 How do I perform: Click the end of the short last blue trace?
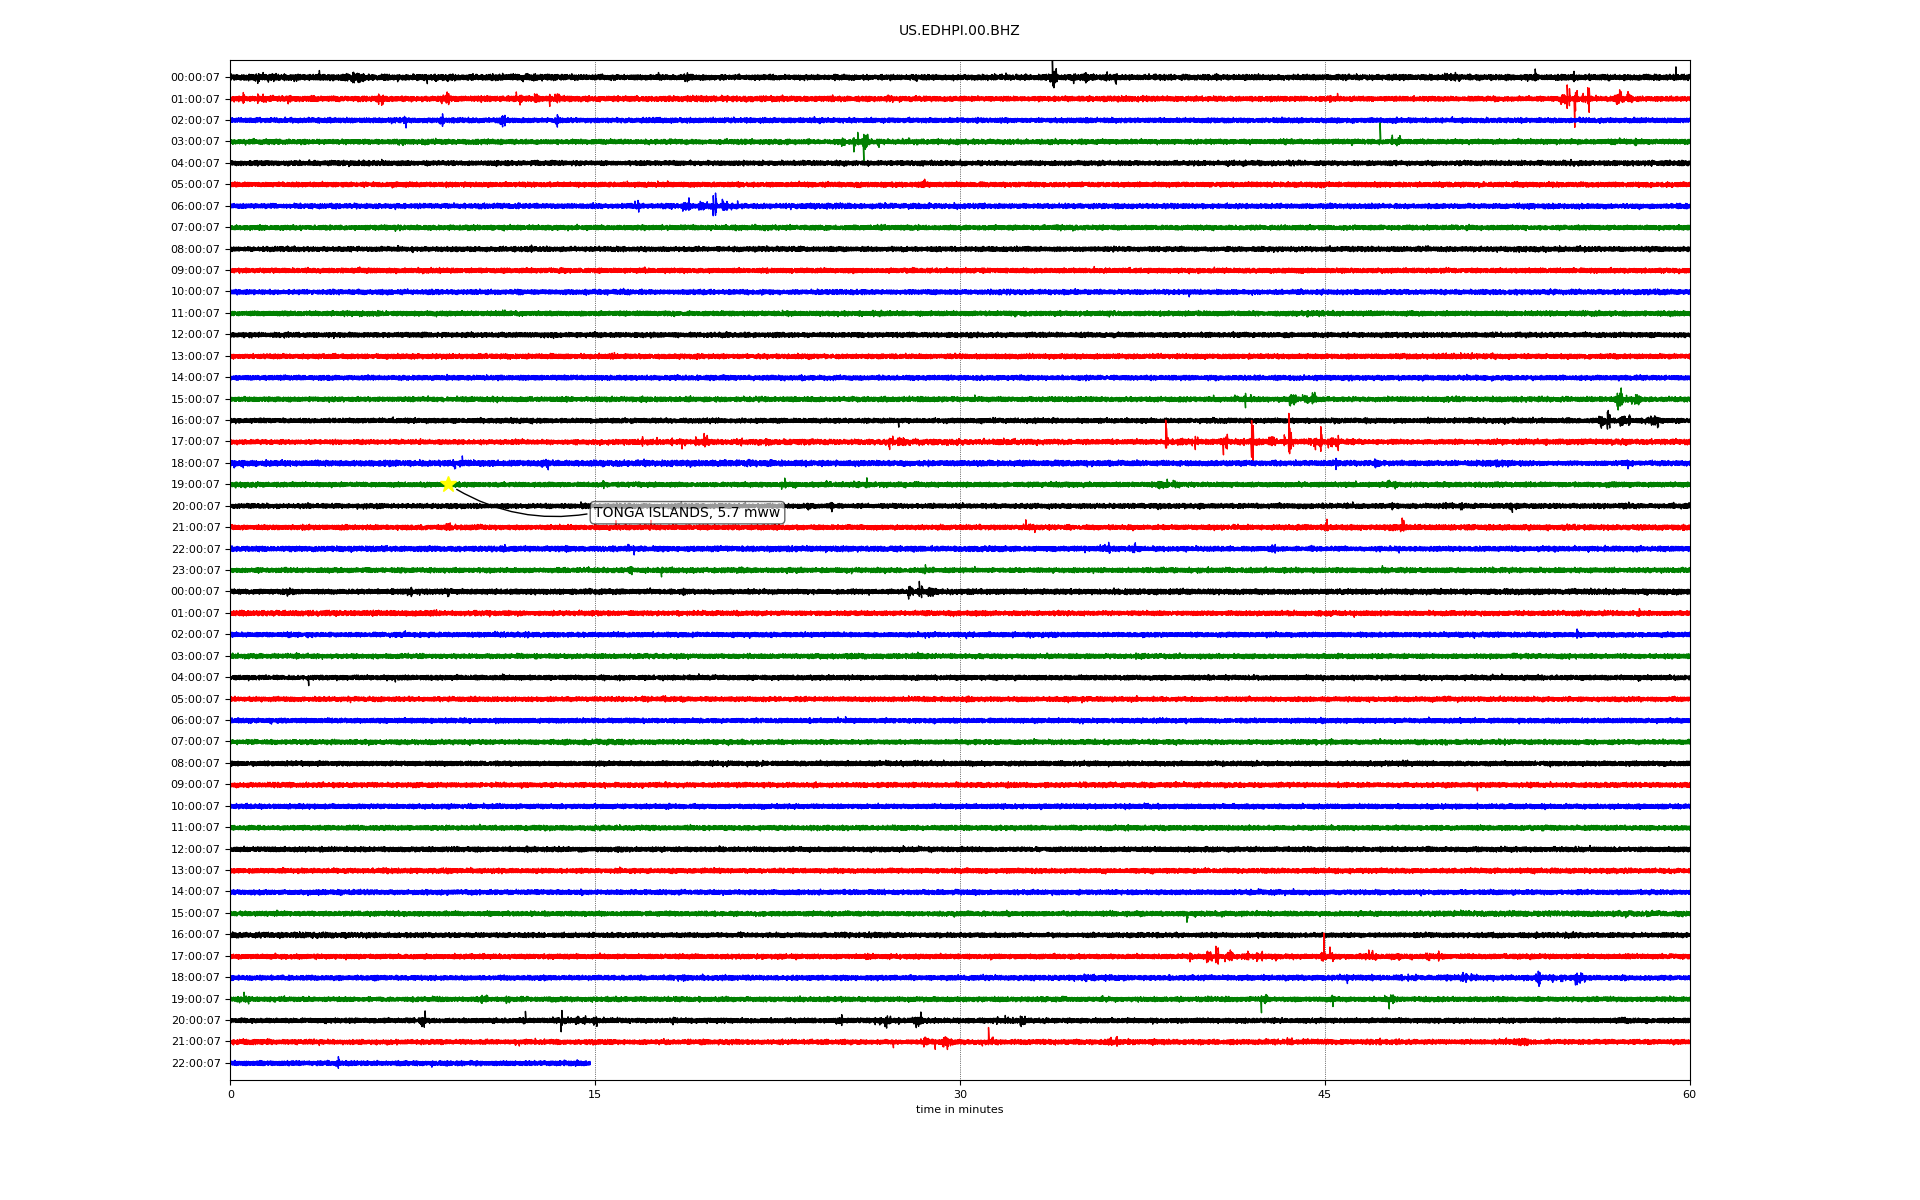pos(589,1063)
